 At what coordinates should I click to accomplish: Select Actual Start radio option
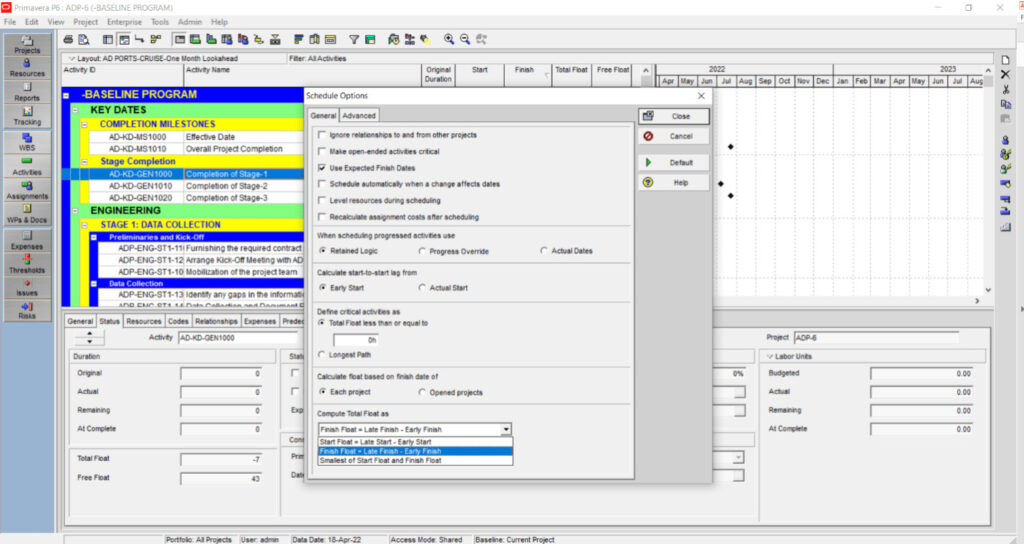pos(422,287)
